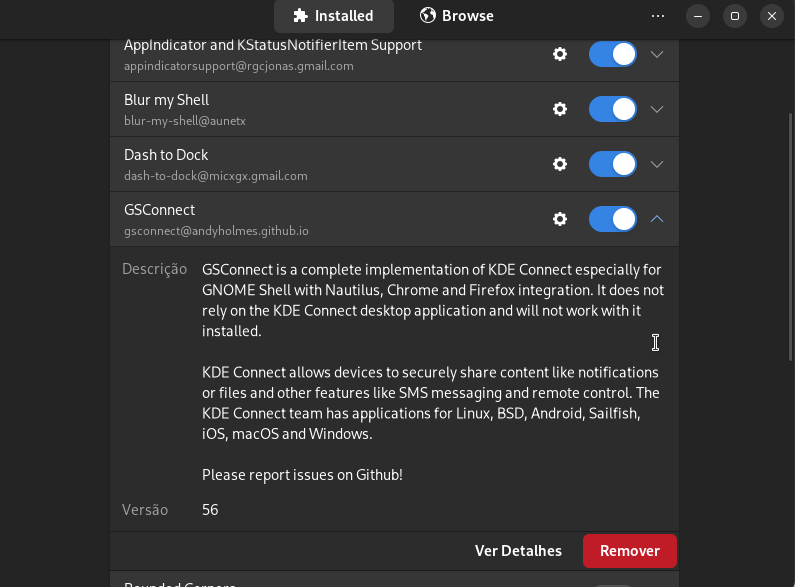Open GSConnect settings gear
This screenshot has height=587, width=795.
tap(560, 219)
